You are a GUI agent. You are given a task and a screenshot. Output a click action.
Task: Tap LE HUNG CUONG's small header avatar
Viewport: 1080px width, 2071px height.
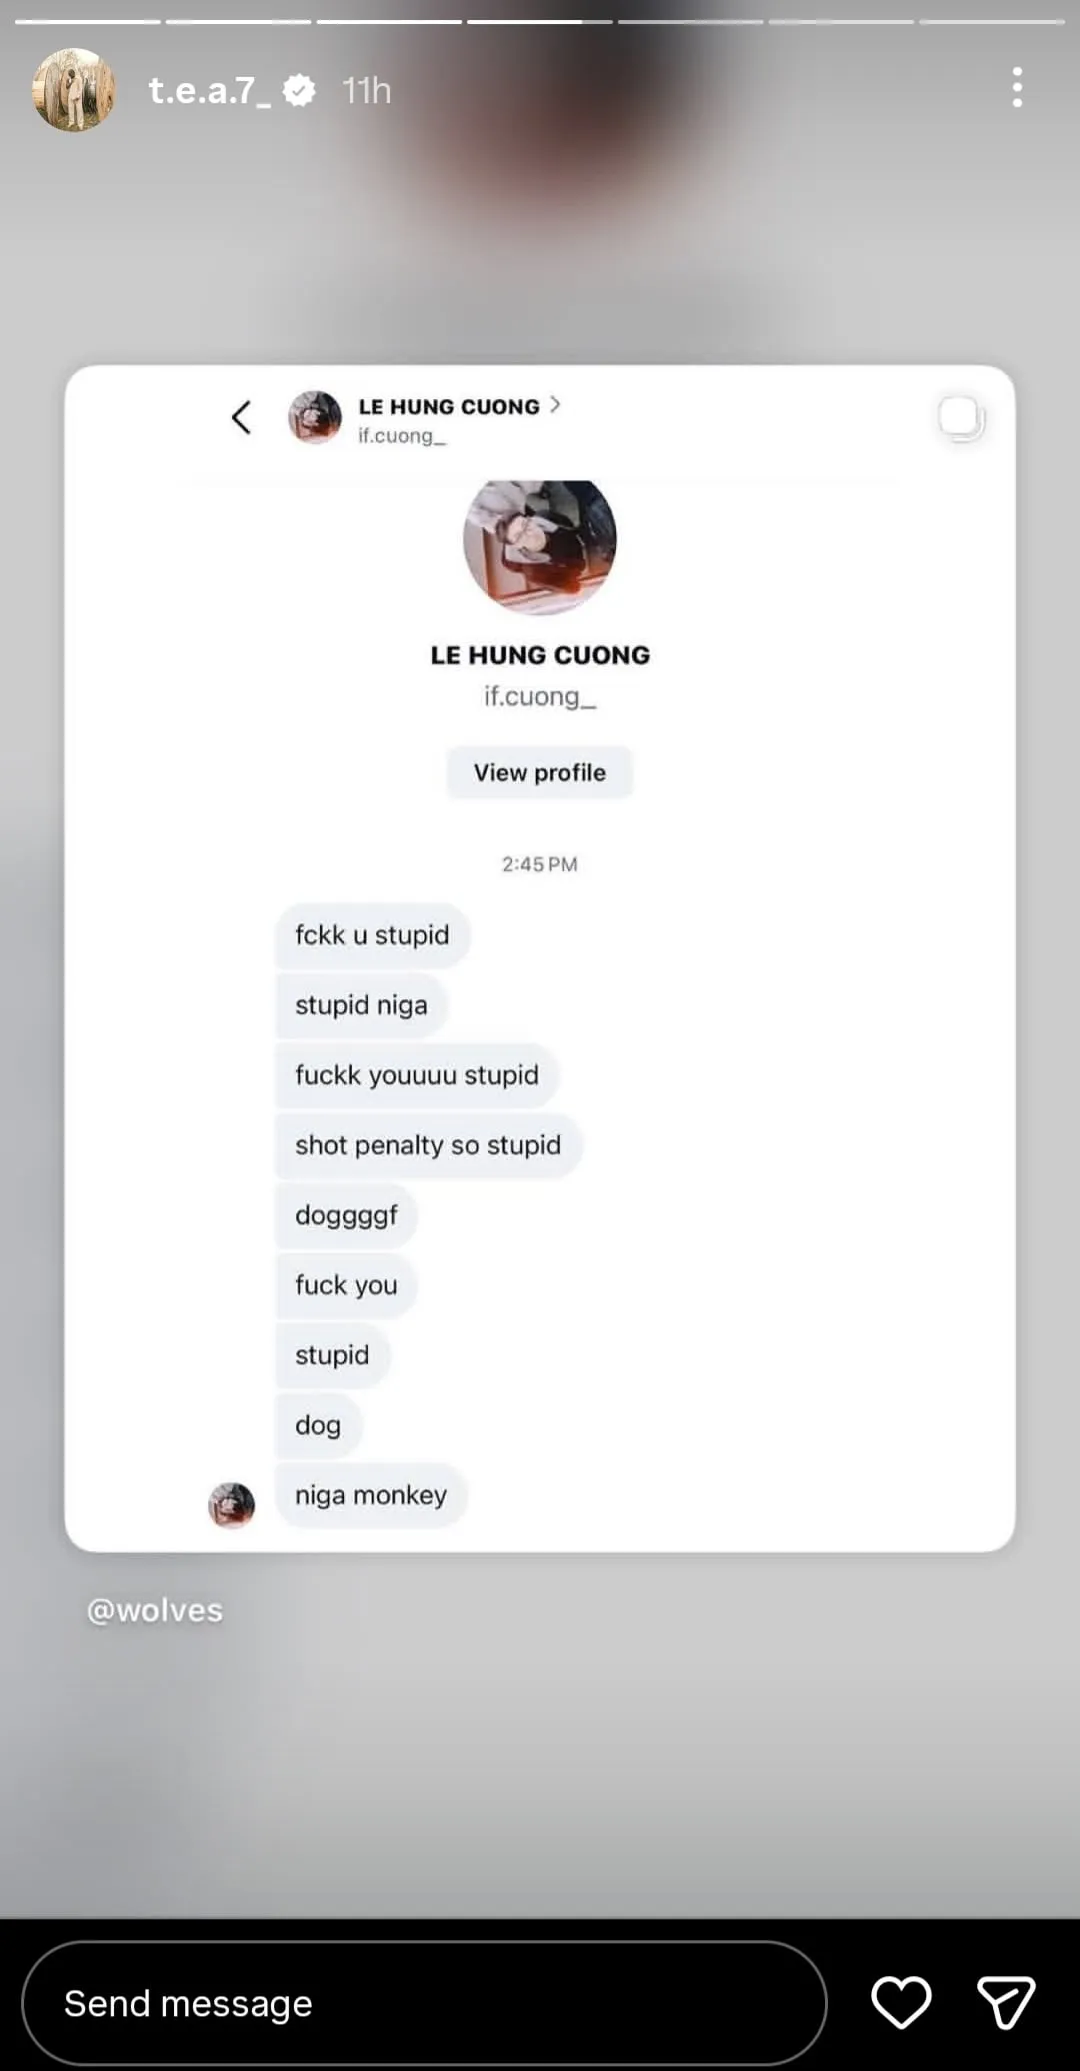pyautogui.click(x=314, y=417)
